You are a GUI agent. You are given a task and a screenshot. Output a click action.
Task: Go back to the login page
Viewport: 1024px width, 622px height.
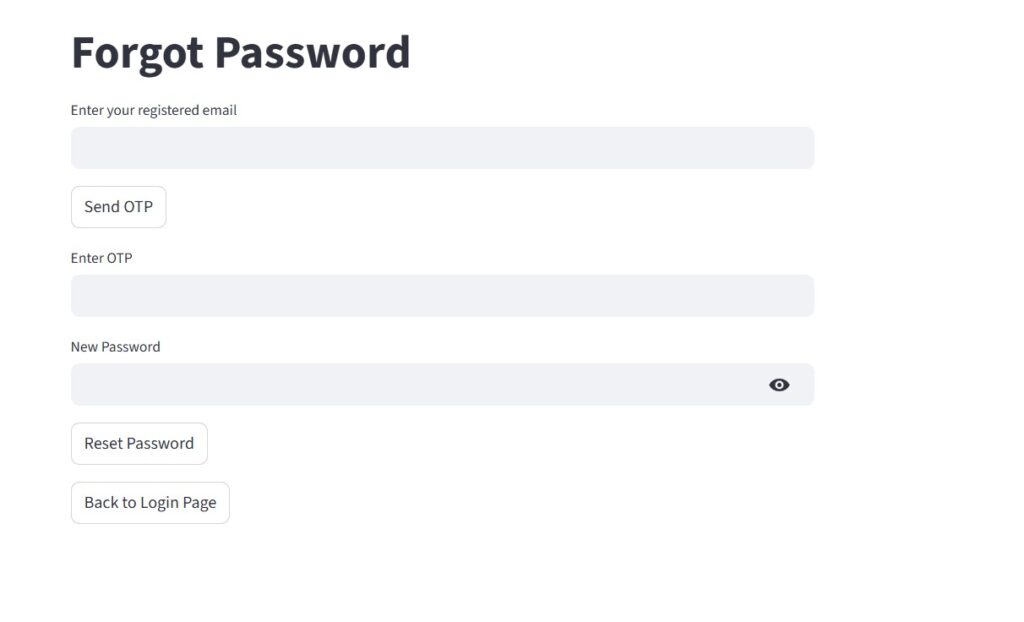pos(150,503)
